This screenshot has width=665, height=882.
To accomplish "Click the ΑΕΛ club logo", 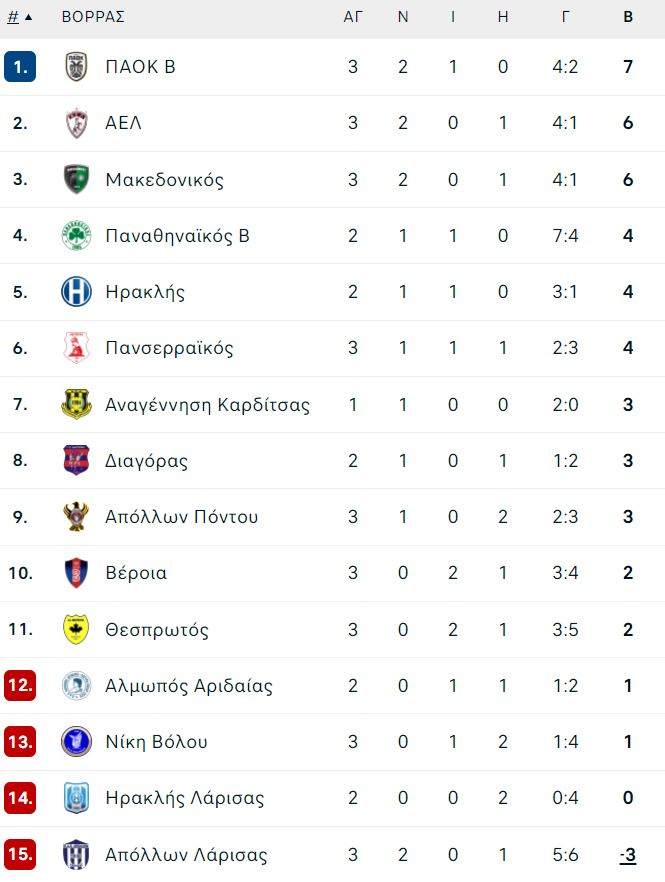I will click(77, 123).
